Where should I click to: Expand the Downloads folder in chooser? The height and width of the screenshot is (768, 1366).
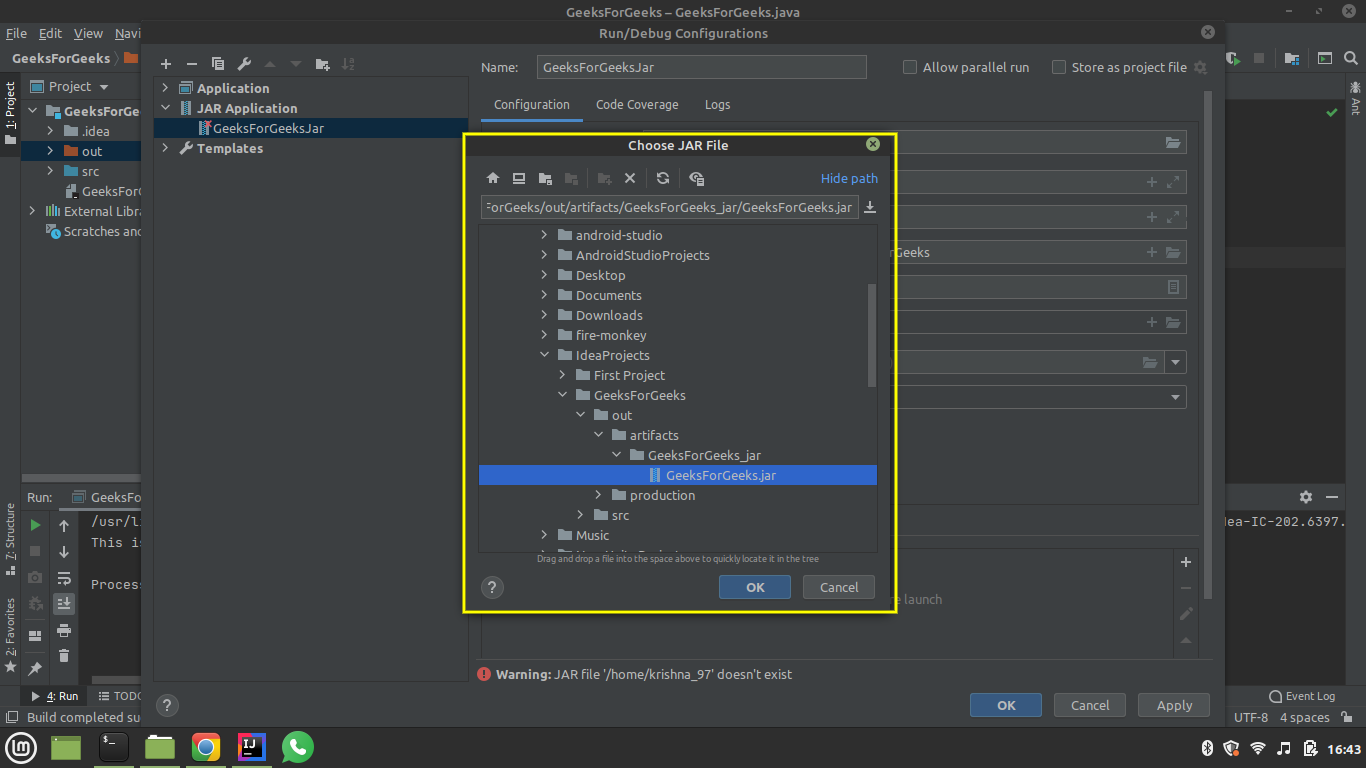coord(545,315)
